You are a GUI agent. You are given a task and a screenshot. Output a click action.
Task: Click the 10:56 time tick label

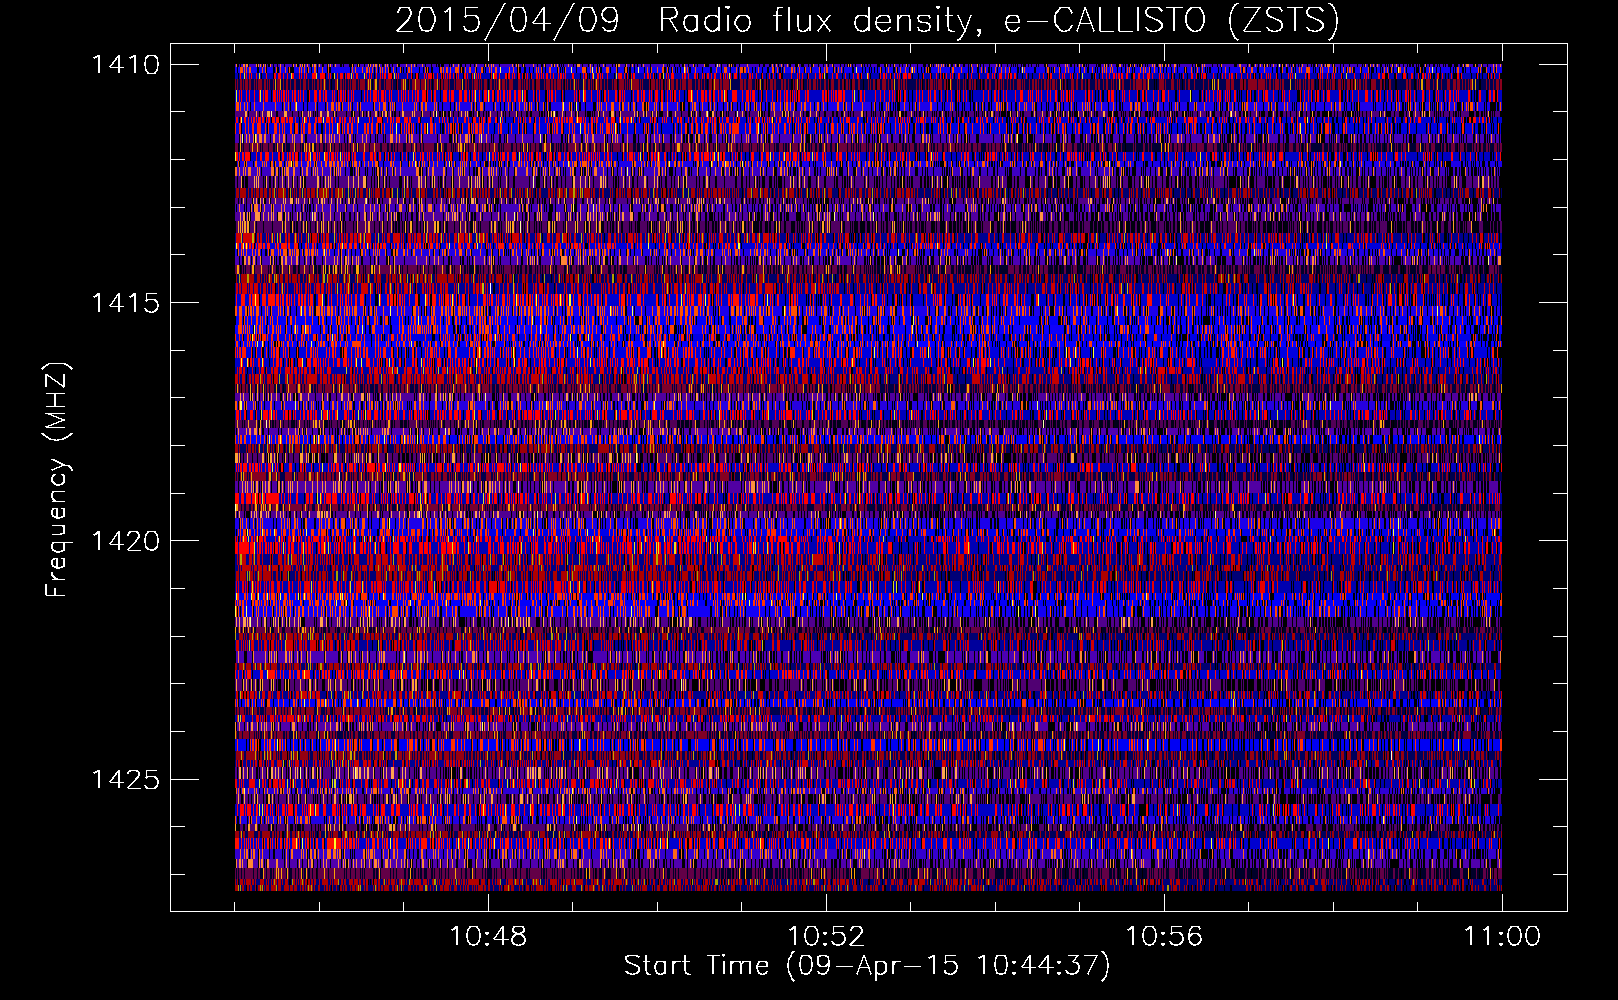click(x=1164, y=937)
